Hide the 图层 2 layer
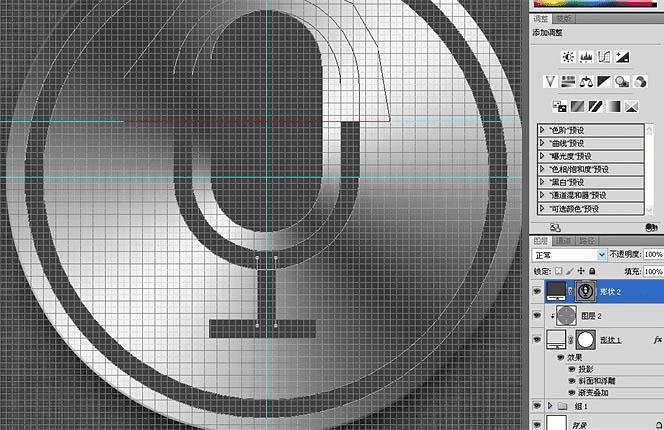Screen dimensions: 664x430 click(x=537, y=315)
